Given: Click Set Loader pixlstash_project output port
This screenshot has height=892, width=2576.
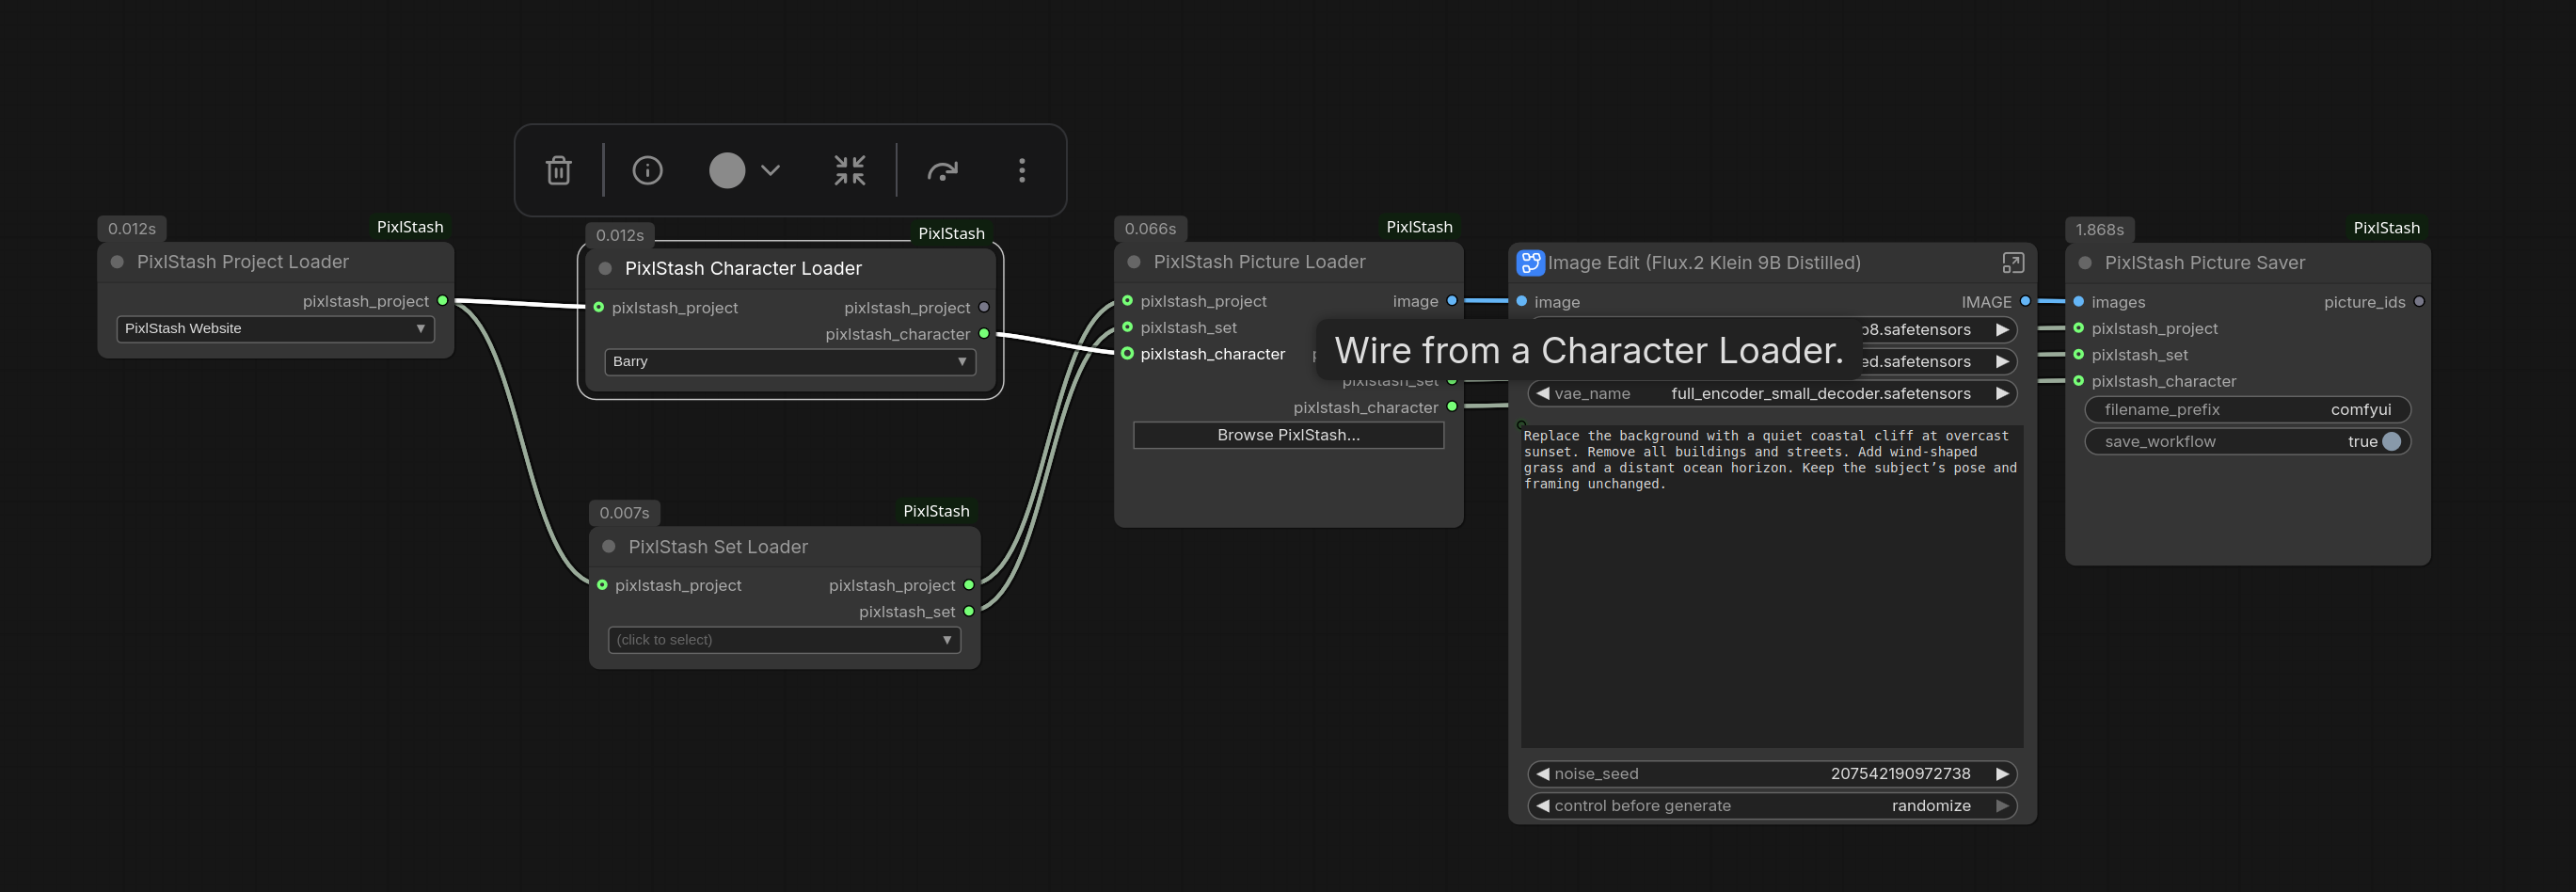Looking at the screenshot, I should 968,585.
